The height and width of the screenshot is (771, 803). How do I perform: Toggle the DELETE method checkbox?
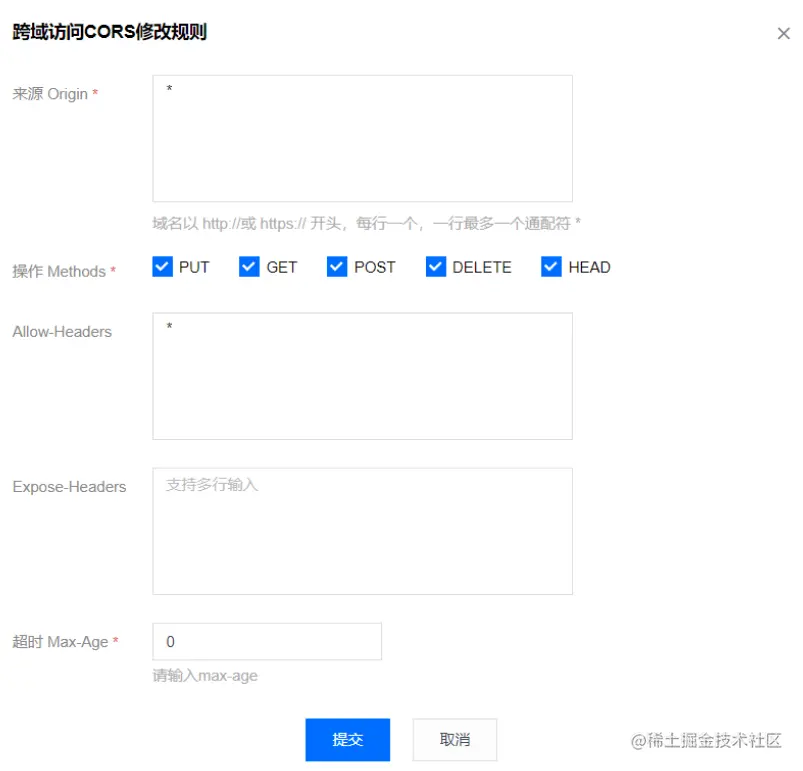click(436, 267)
